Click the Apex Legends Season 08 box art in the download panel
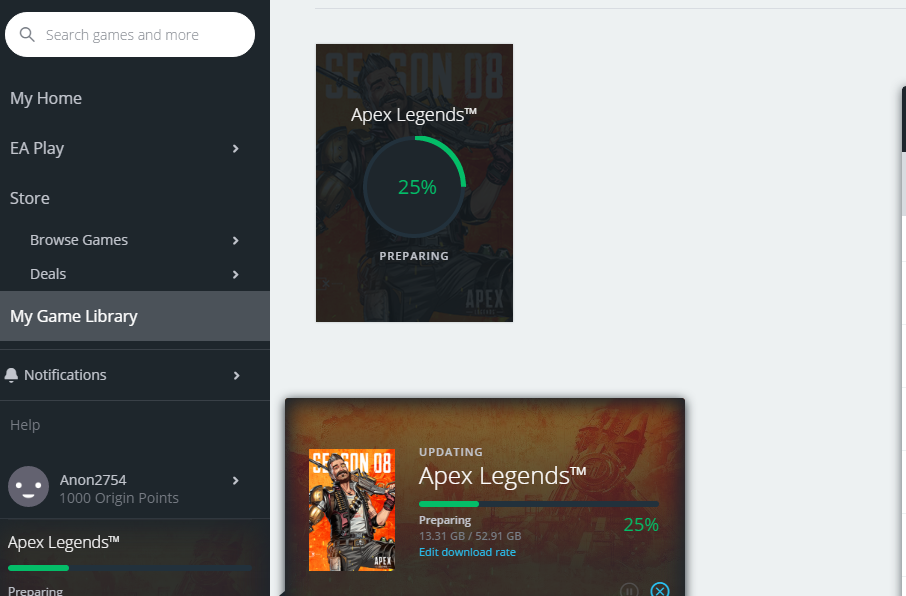Image resolution: width=906 pixels, height=596 pixels. coord(352,510)
